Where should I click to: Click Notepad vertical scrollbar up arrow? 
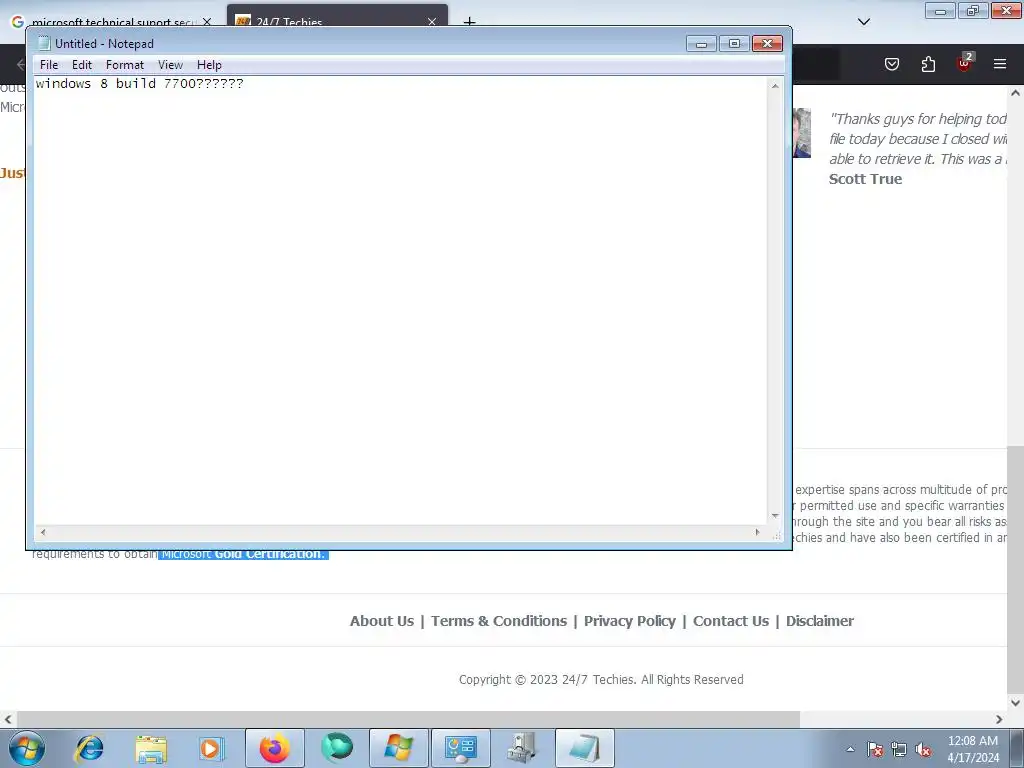[775, 86]
